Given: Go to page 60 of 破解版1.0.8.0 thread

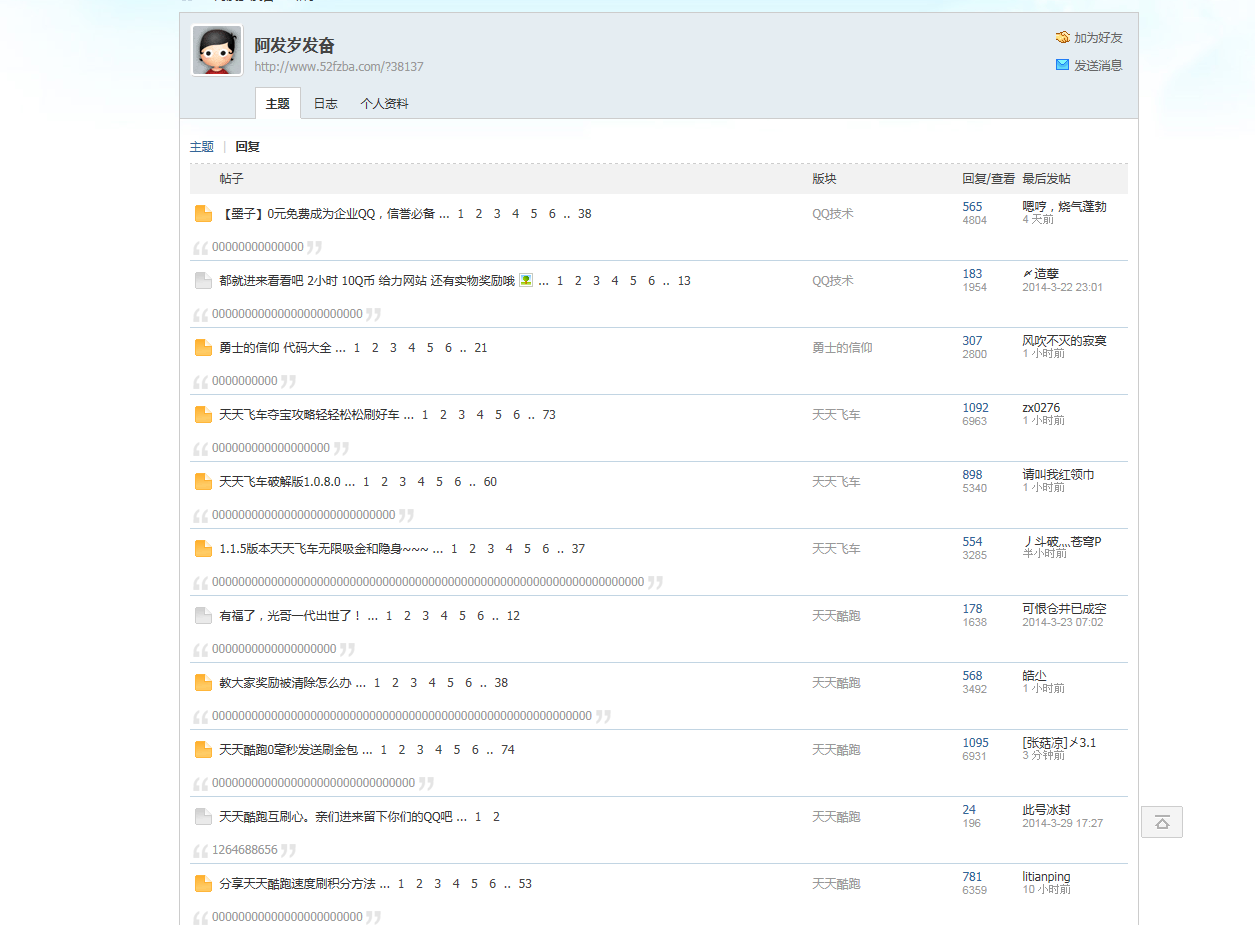Looking at the screenshot, I should click(490, 481).
